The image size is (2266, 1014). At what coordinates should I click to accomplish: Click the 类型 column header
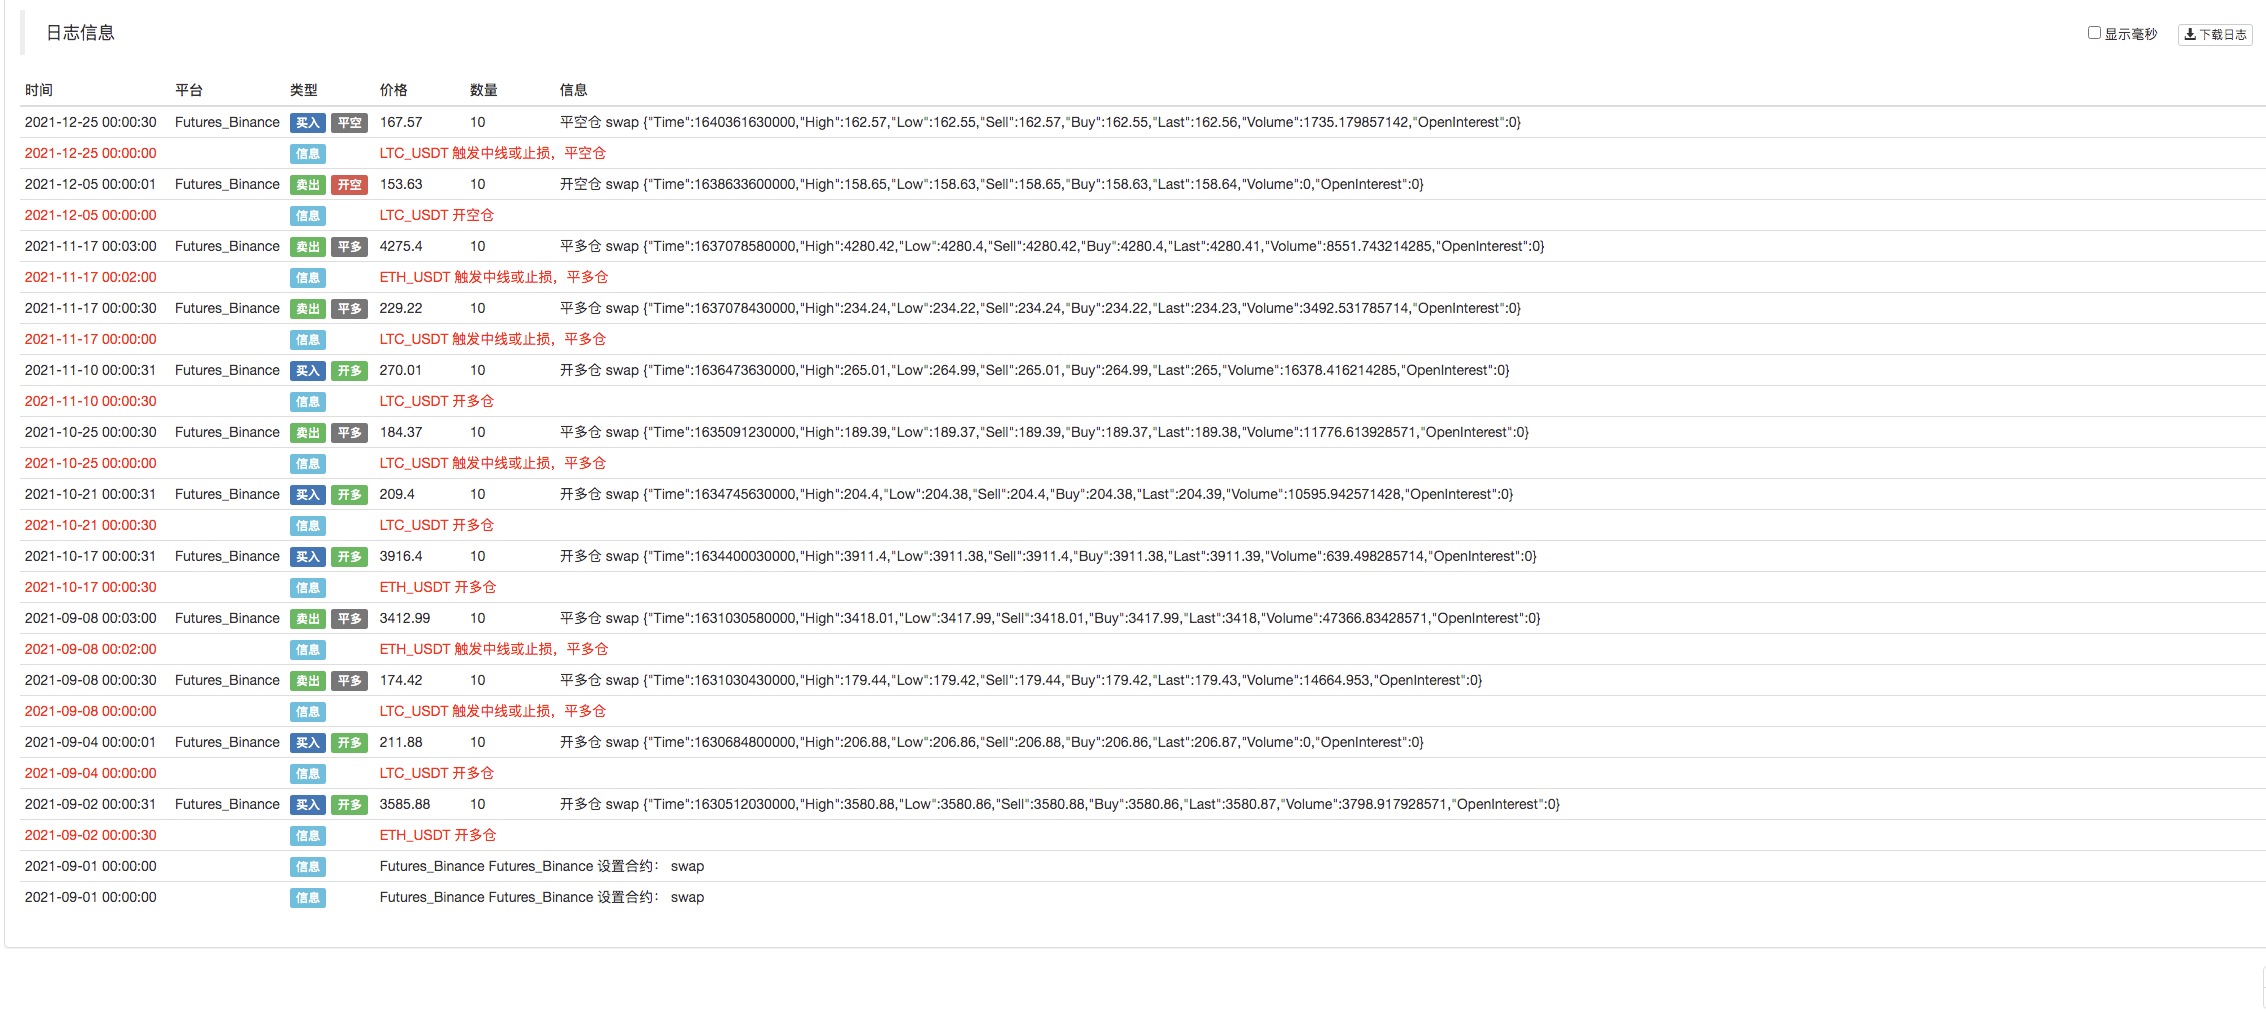(x=304, y=90)
